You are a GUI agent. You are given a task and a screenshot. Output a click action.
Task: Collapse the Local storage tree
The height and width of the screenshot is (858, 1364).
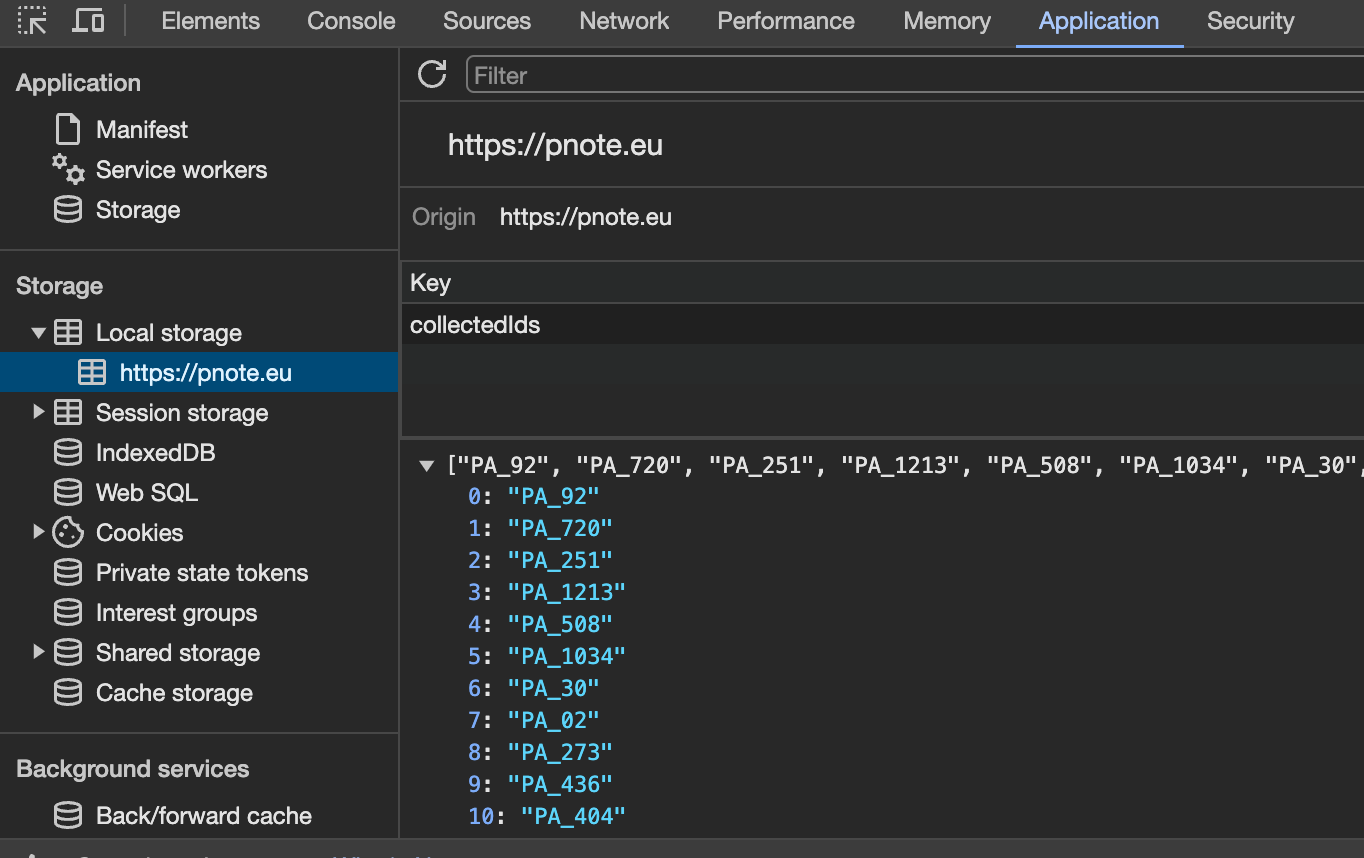pos(38,332)
